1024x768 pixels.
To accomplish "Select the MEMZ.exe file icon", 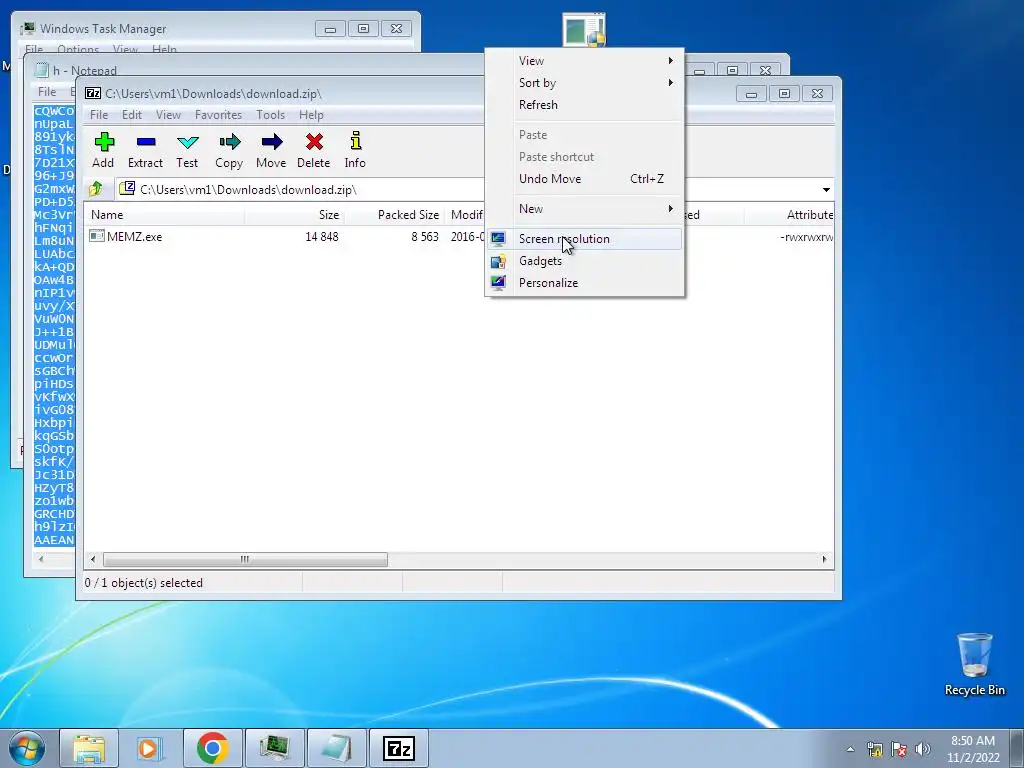I will click(97, 236).
